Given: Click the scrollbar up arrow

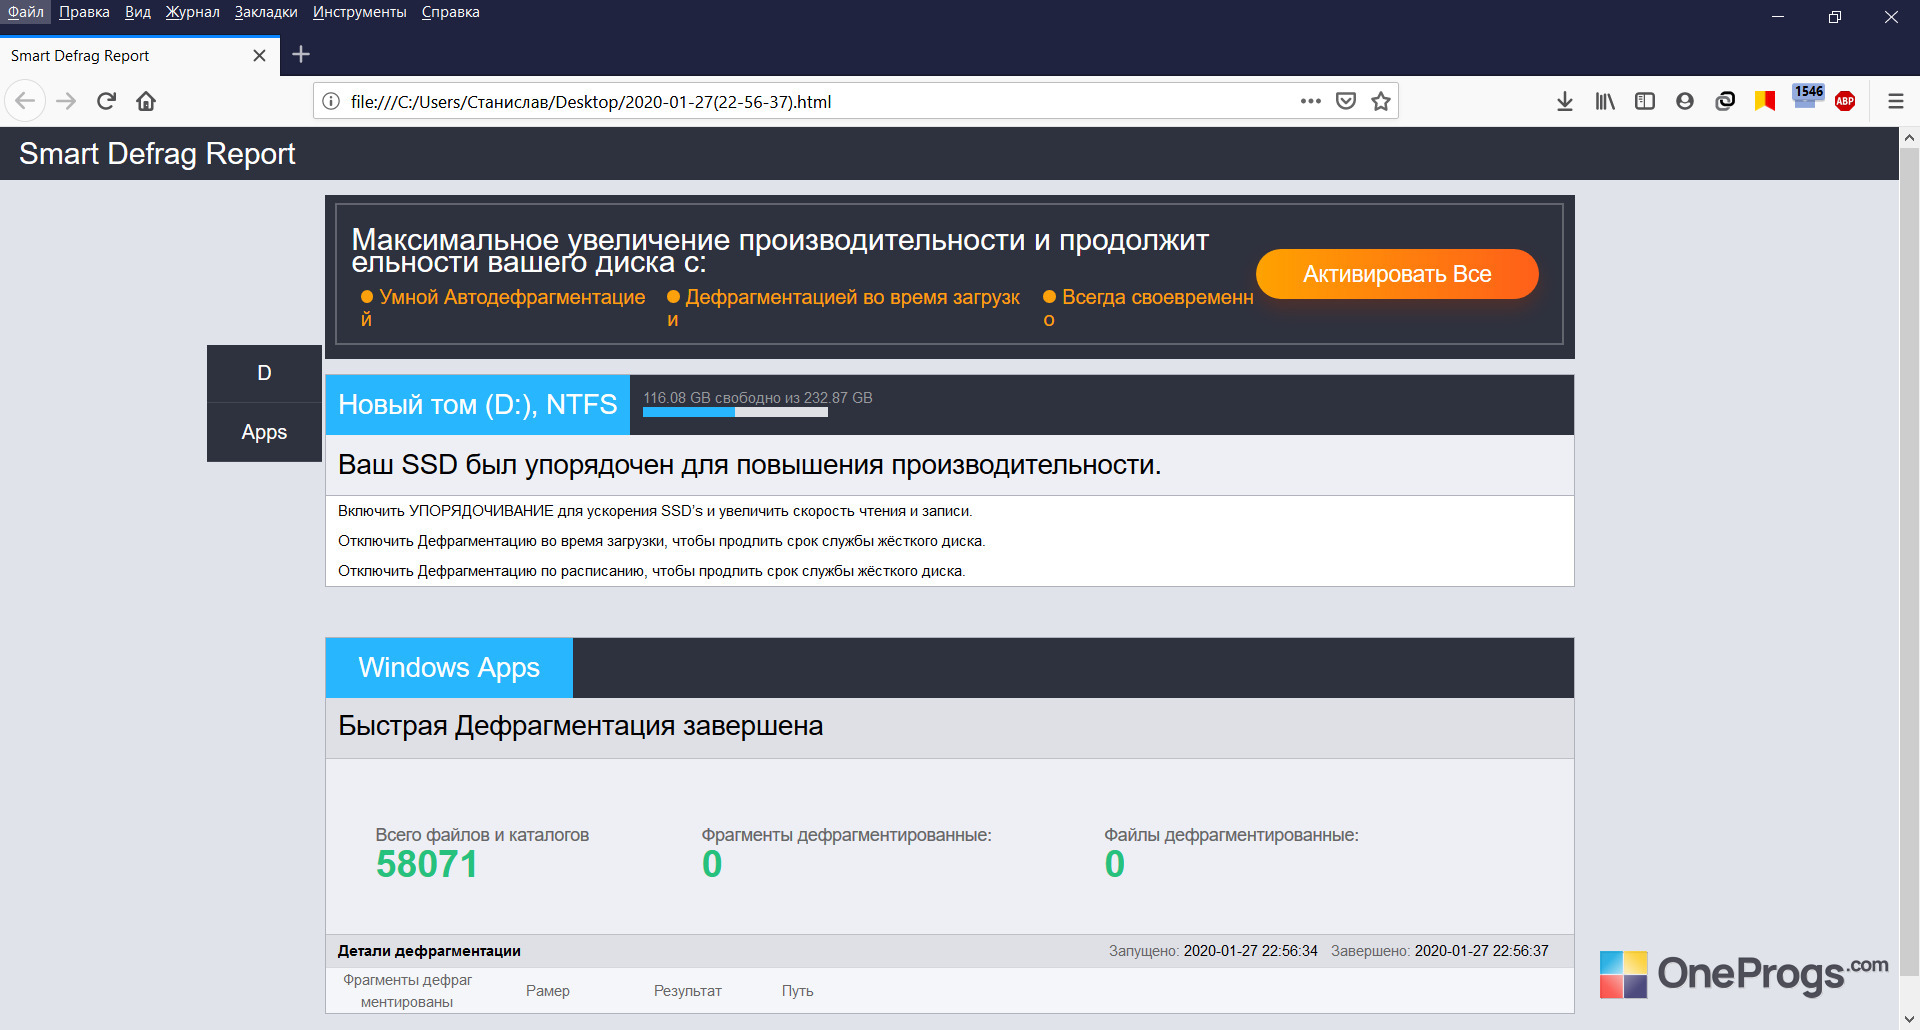Looking at the screenshot, I should [1909, 138].
